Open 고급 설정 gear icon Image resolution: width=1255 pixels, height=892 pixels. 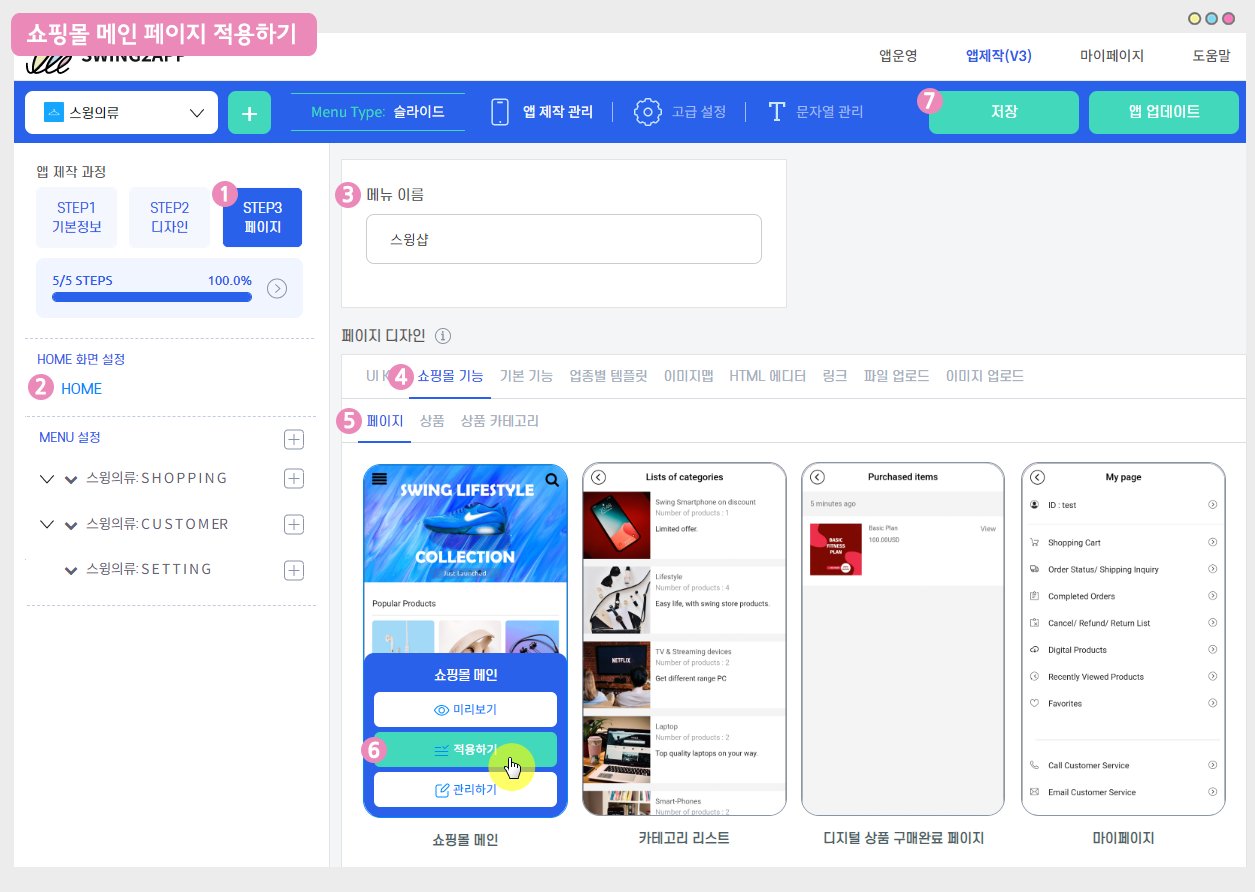click(648, 112)
